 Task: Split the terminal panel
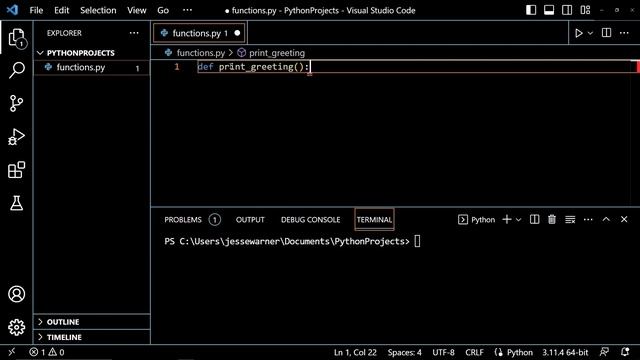point(534,219)
